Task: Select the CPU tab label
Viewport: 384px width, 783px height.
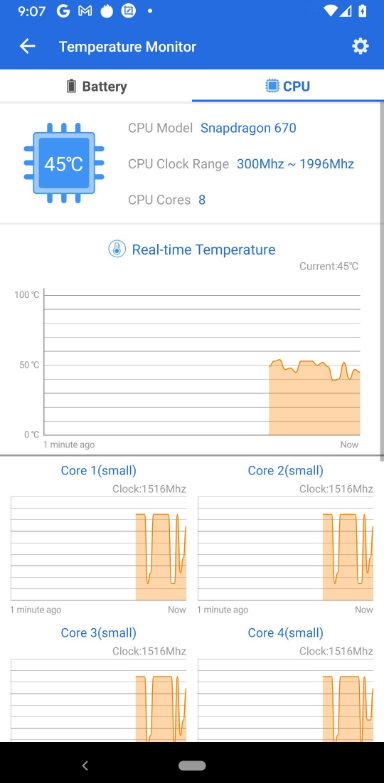Action: [x=297, y=86]
